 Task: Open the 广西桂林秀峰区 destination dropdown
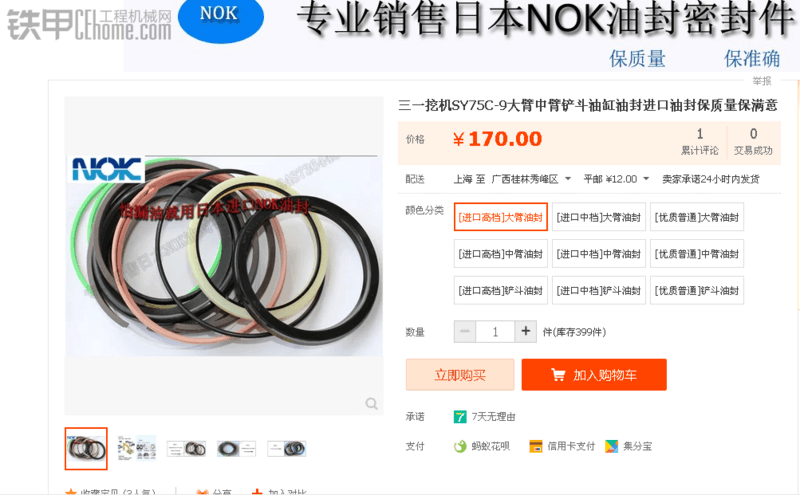coord(531,179)
